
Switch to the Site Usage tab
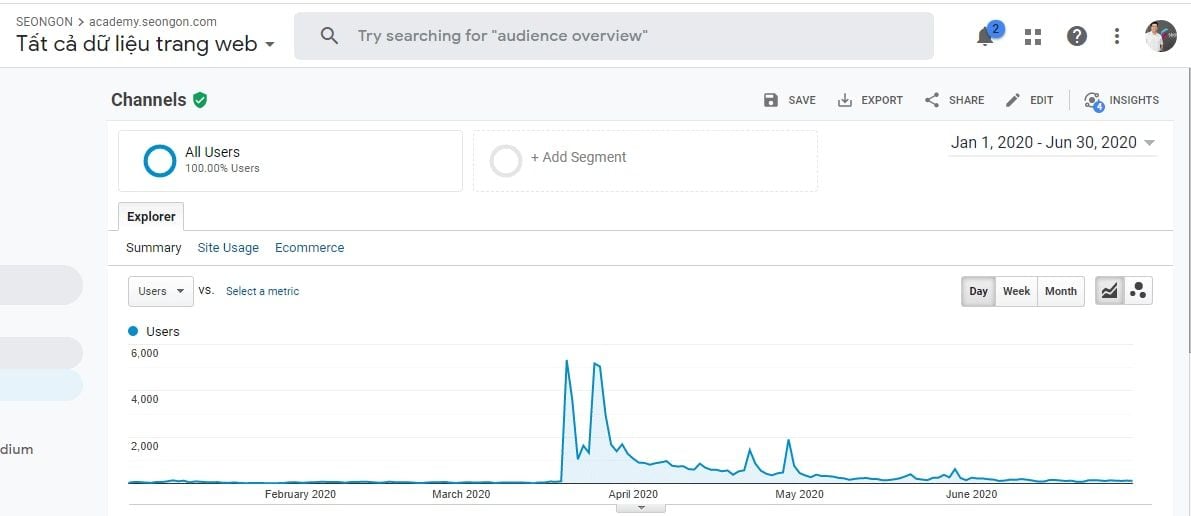pos(228,248)
